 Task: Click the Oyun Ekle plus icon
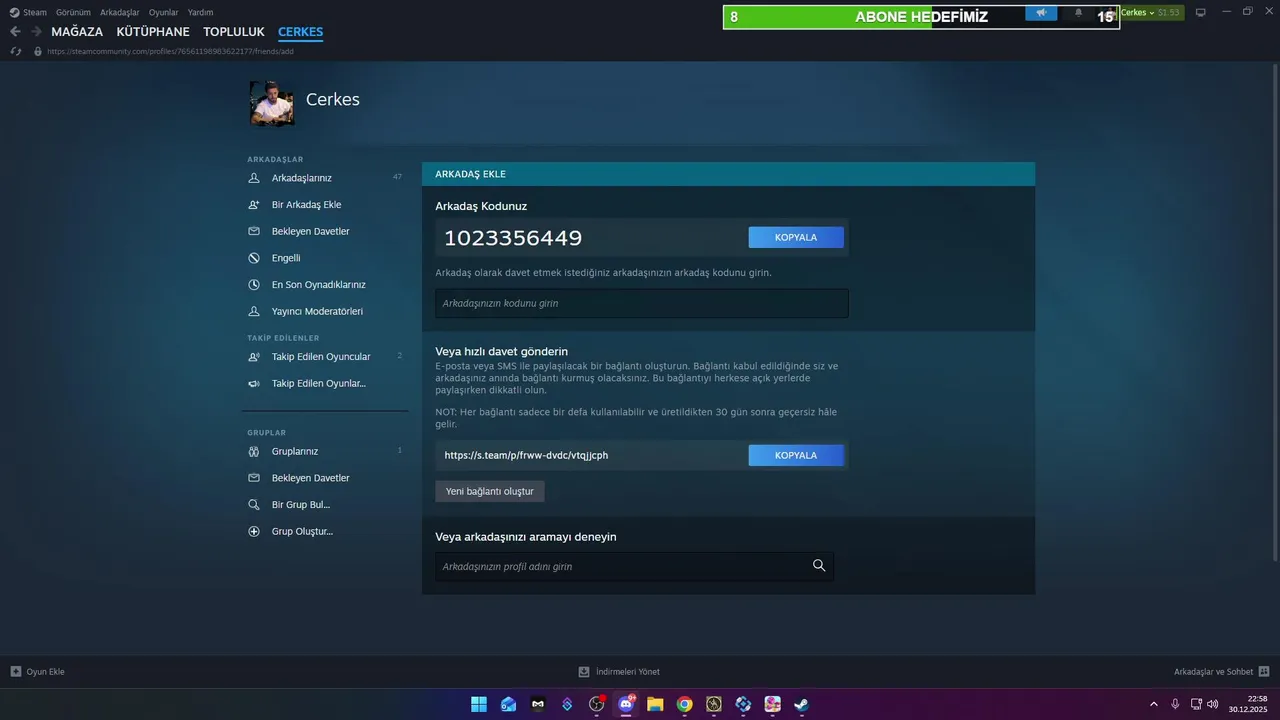pyautogui.click(x=16, y=672)
